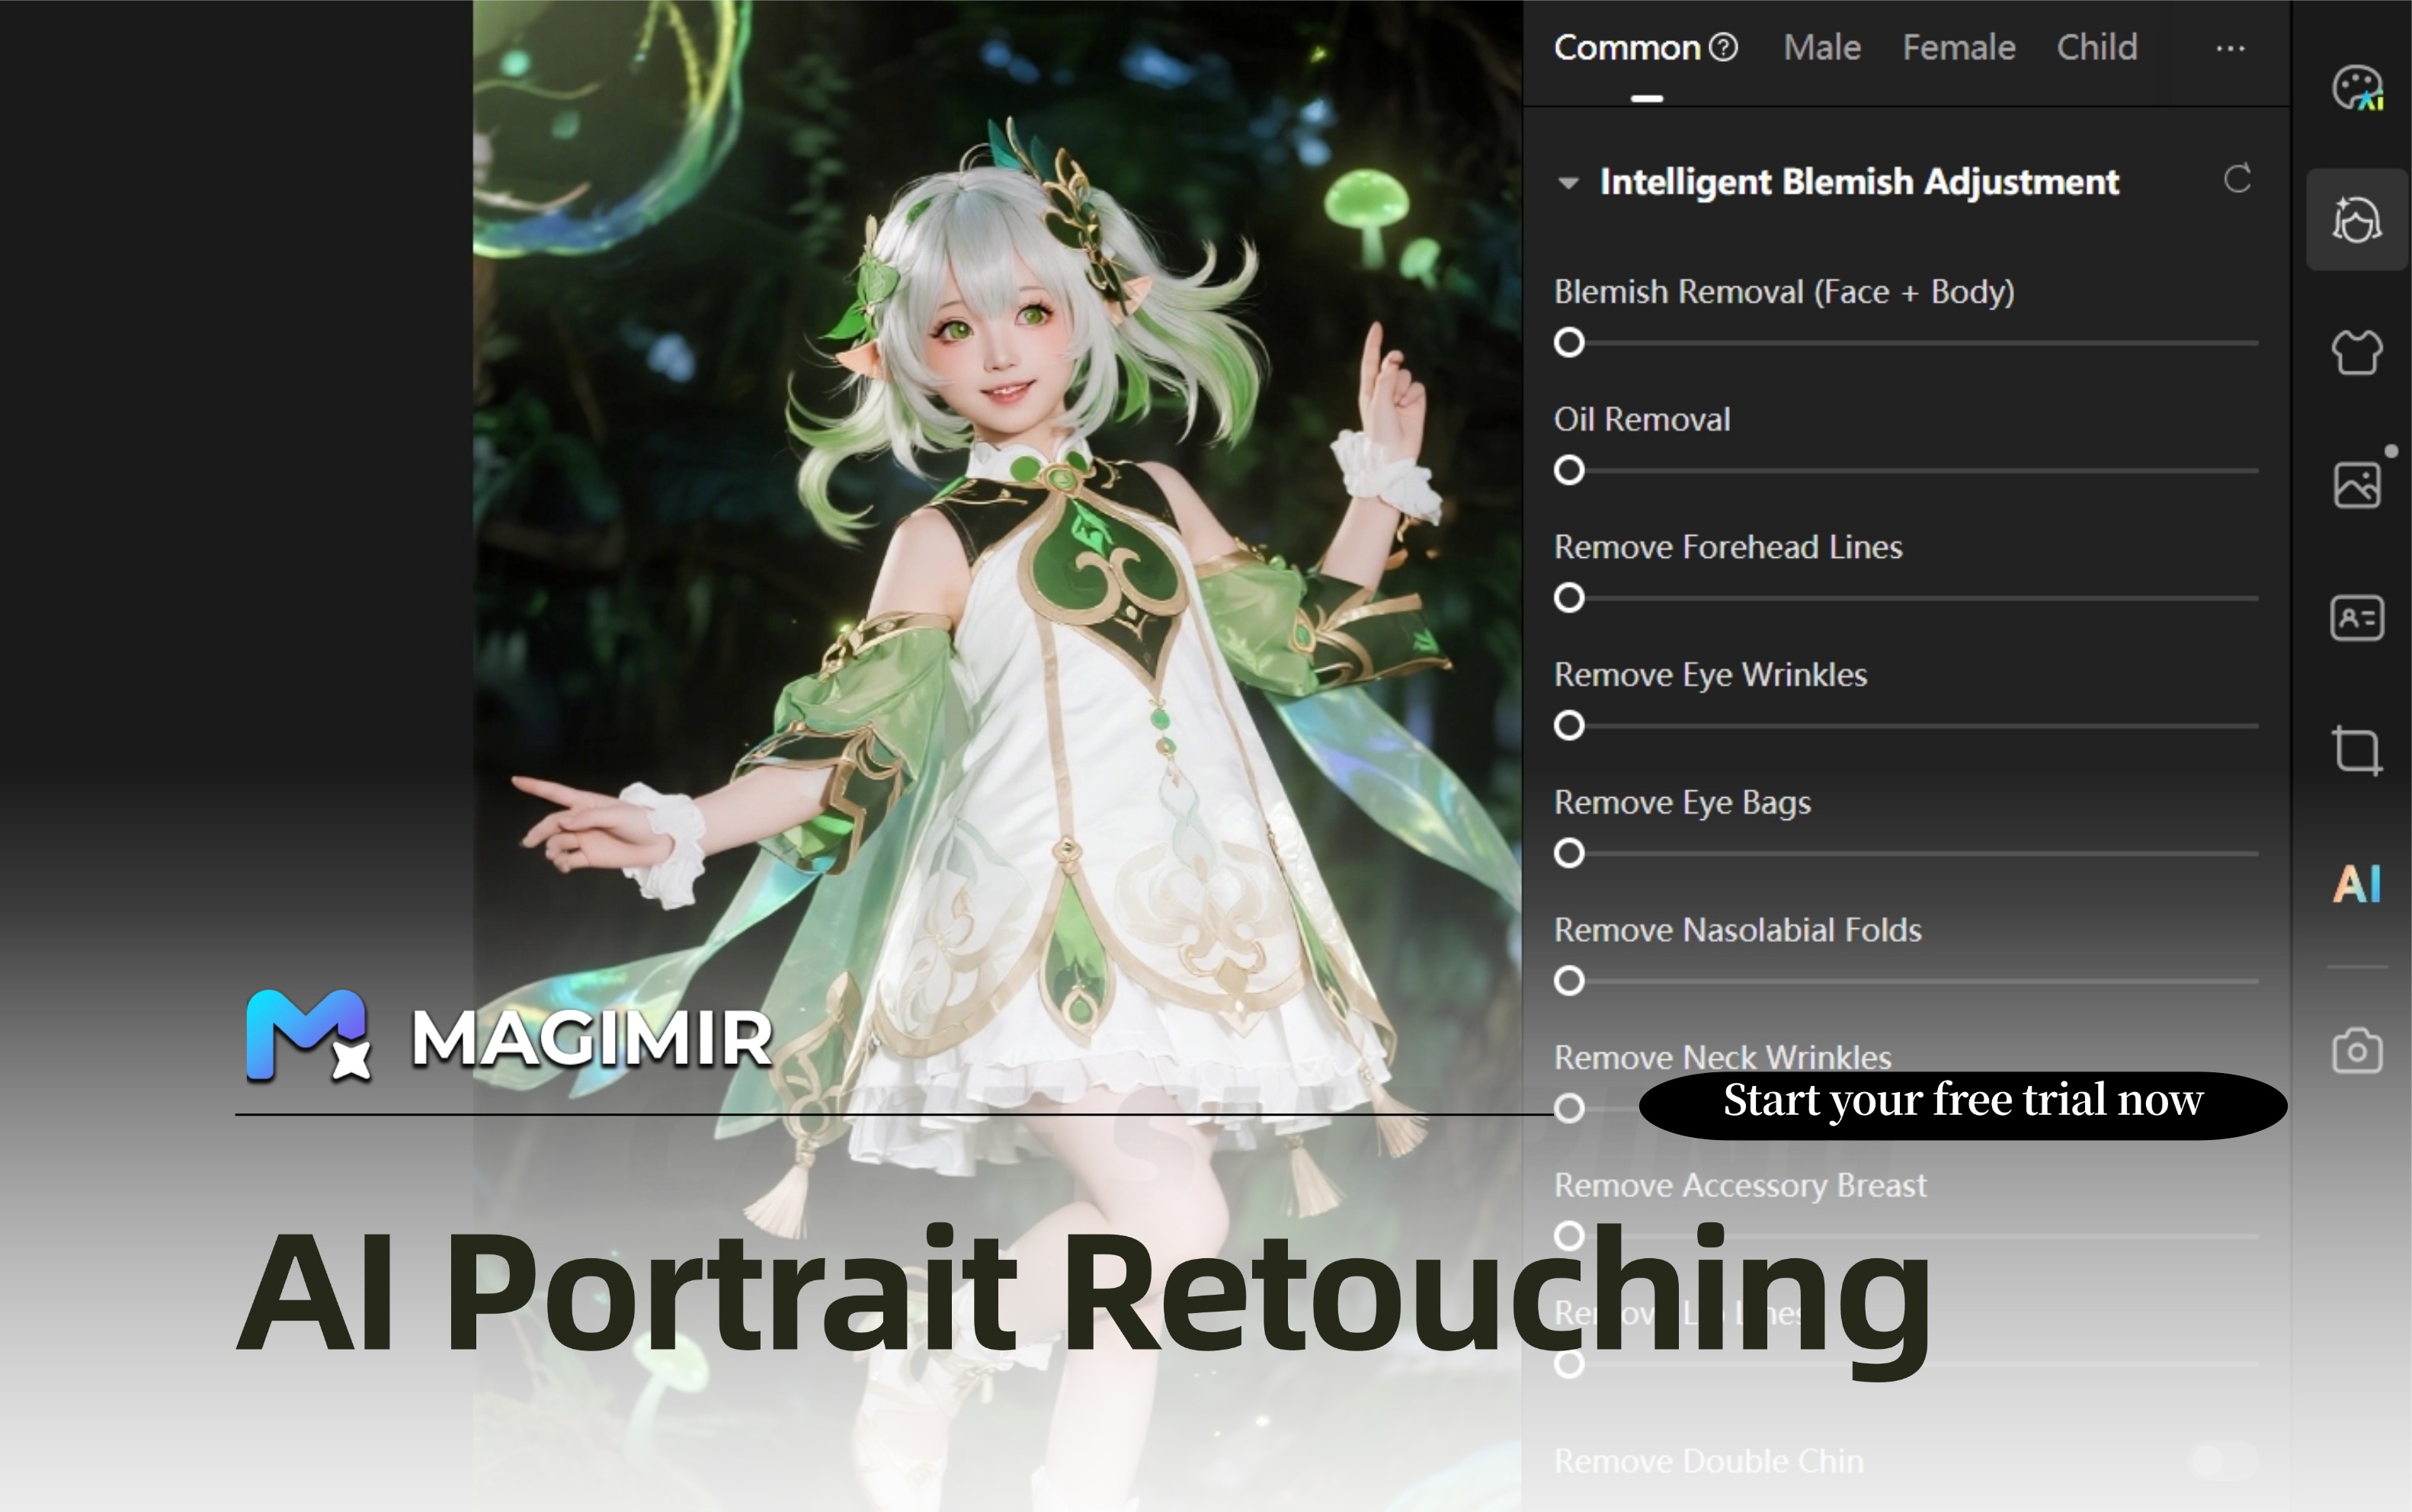Open the AI tools sidebar icon

pos(2357,884)
